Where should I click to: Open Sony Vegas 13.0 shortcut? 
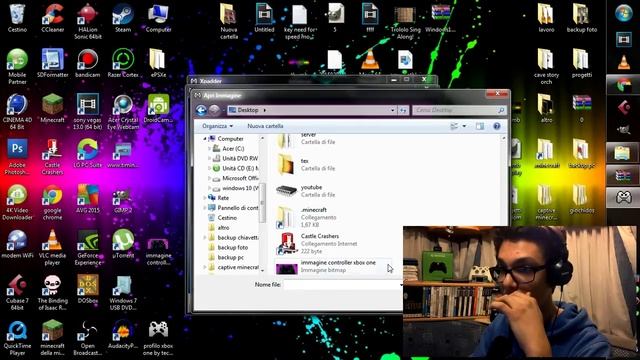88,112
